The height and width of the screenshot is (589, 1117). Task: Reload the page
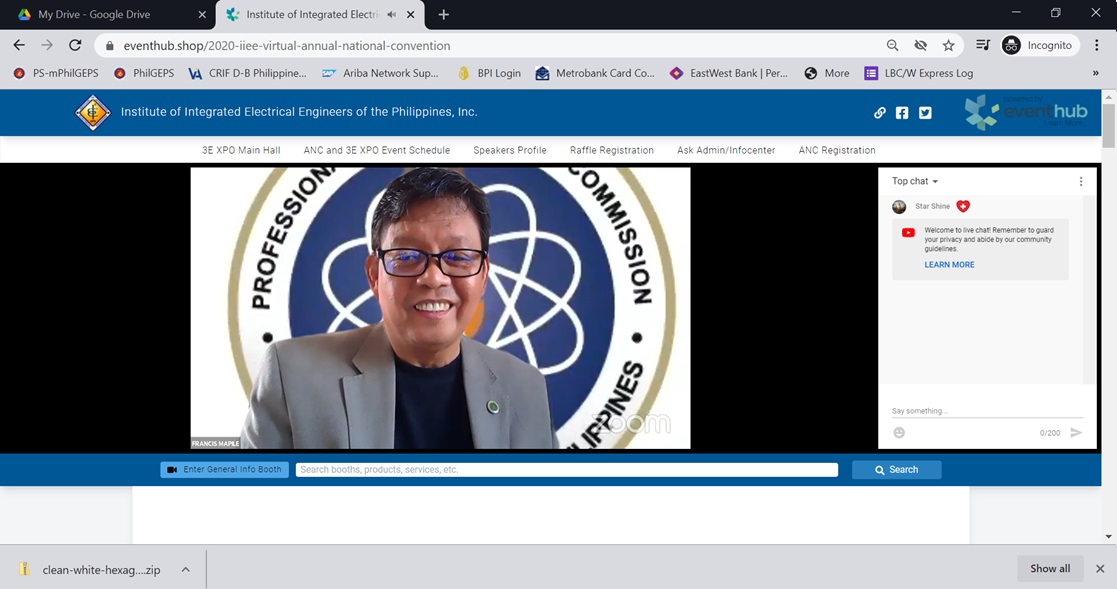pyautogui.click(x=75, y=46)
